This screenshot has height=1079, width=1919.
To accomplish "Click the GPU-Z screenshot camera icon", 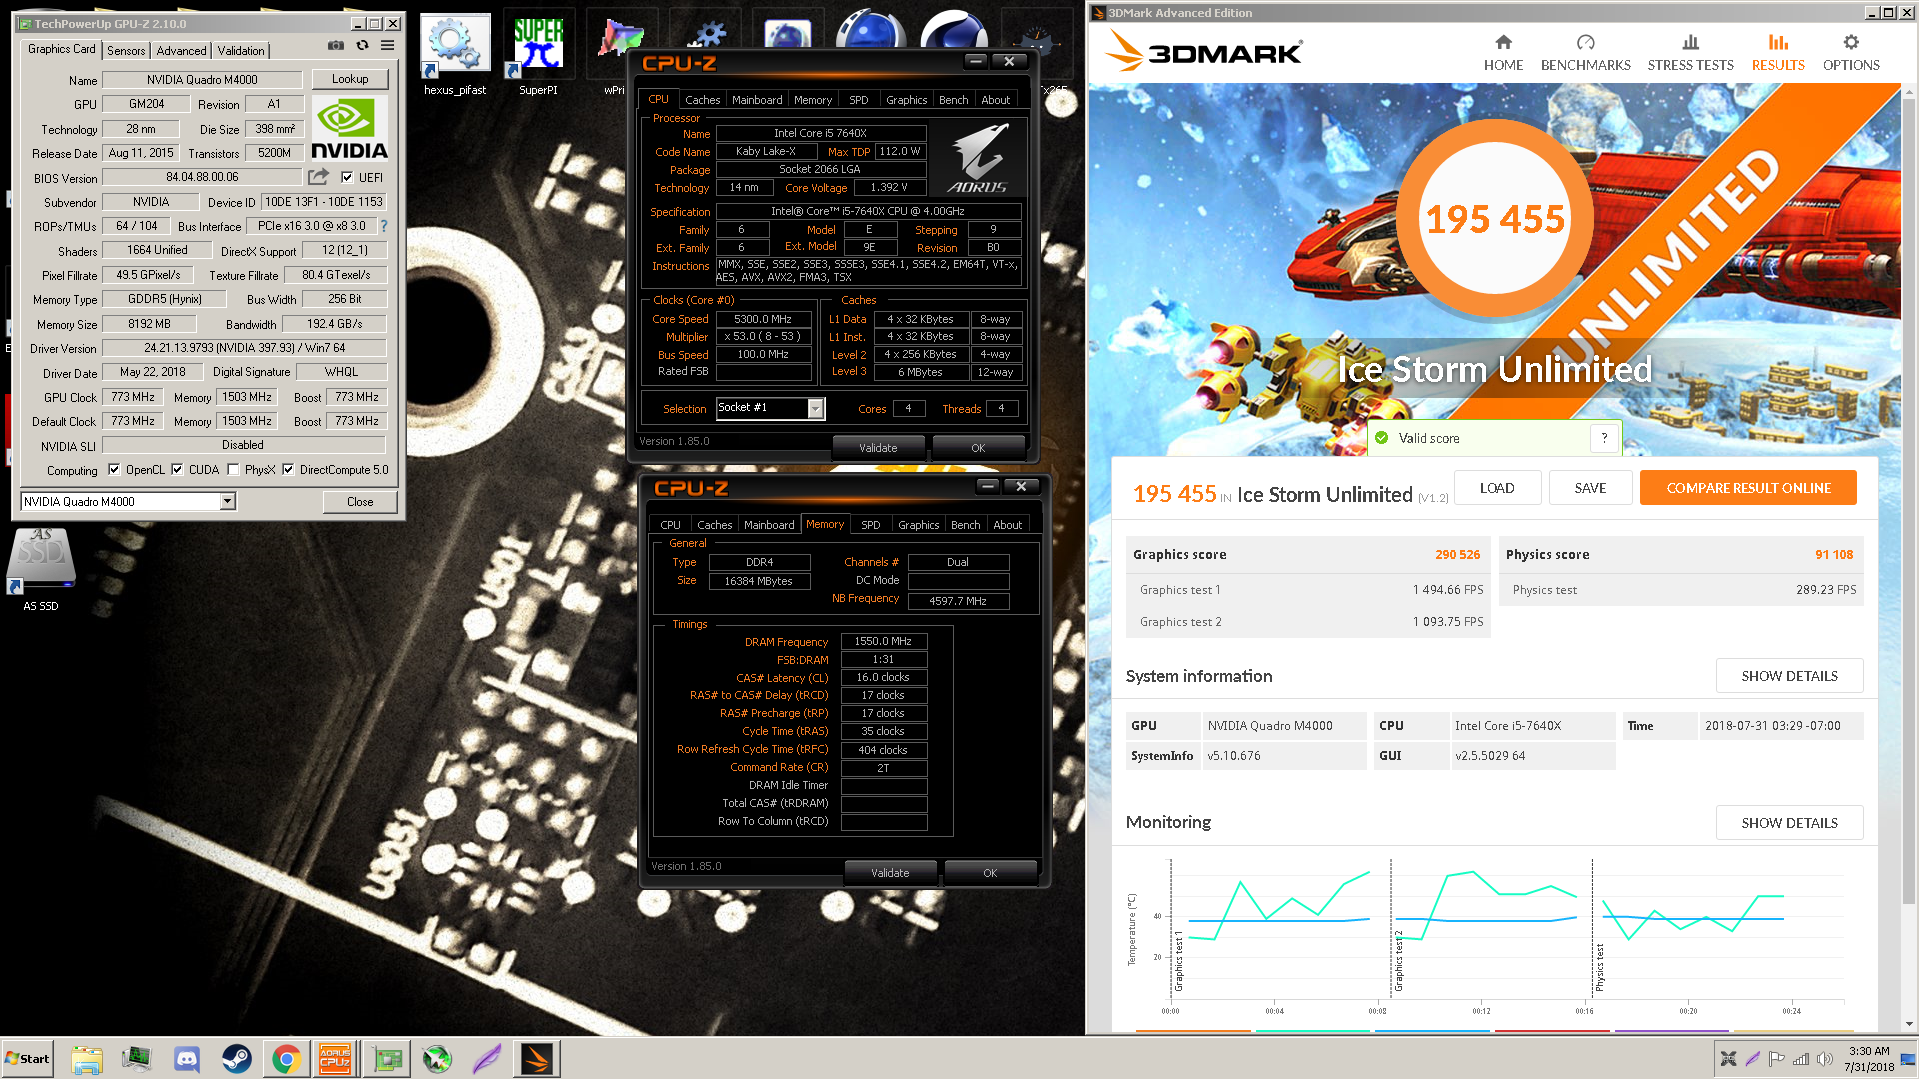I will [336, 45].
